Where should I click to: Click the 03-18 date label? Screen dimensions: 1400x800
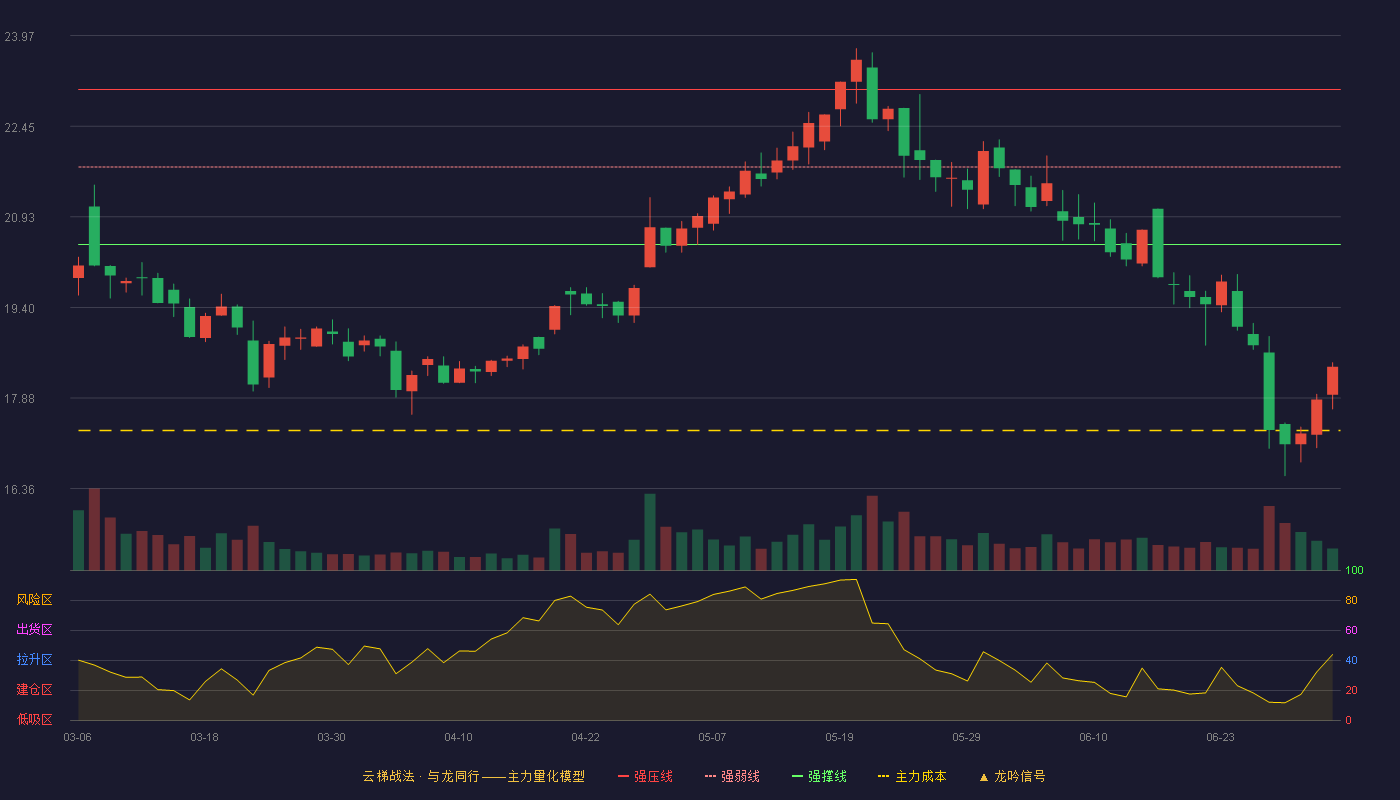coord(204,737)
